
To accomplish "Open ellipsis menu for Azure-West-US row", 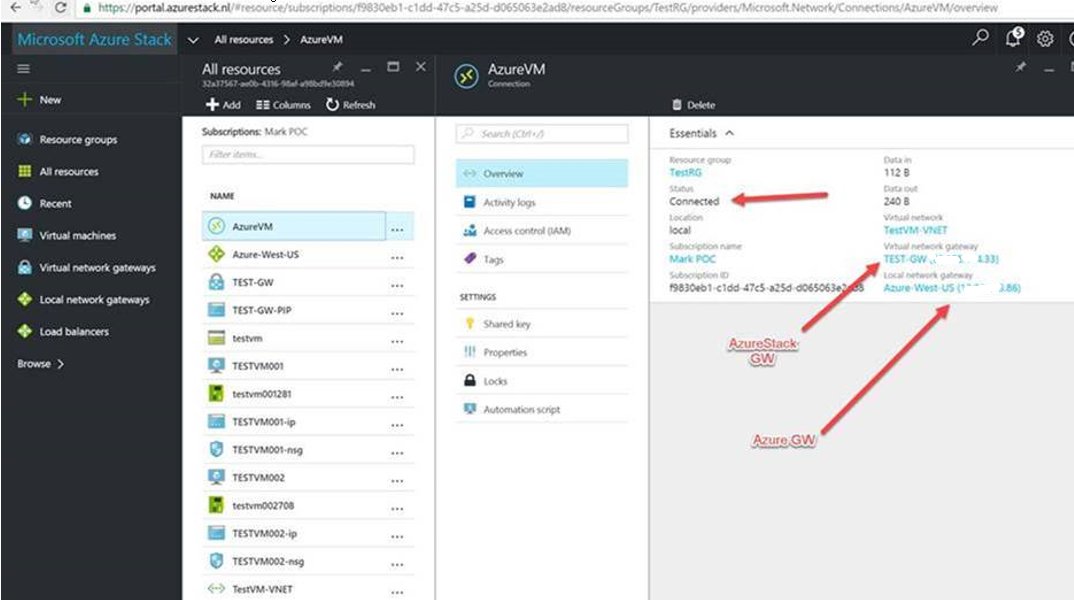I will tap(397, 258).
